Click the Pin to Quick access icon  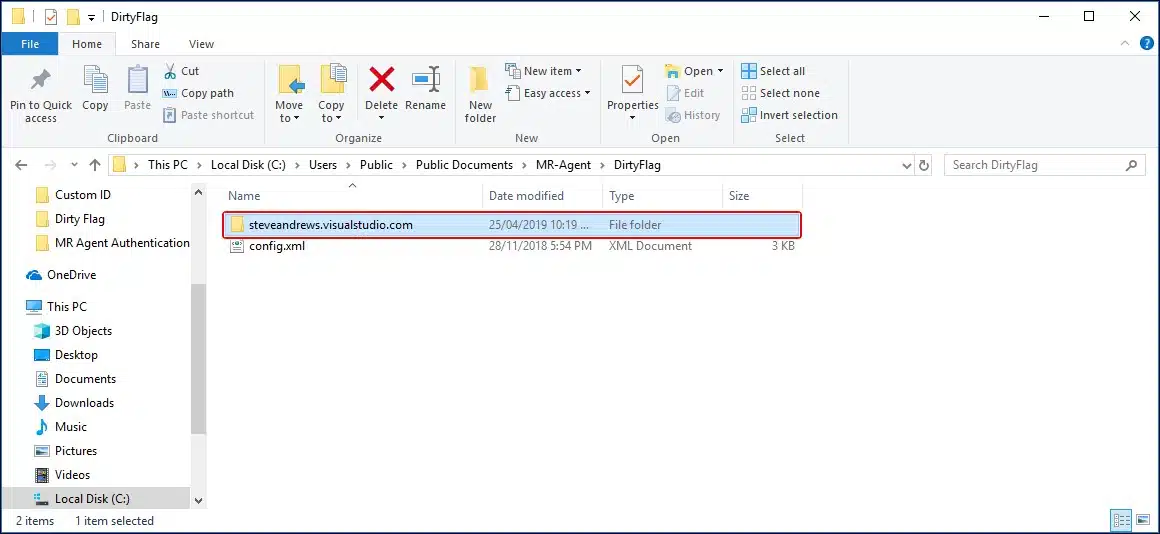(40, 80)
